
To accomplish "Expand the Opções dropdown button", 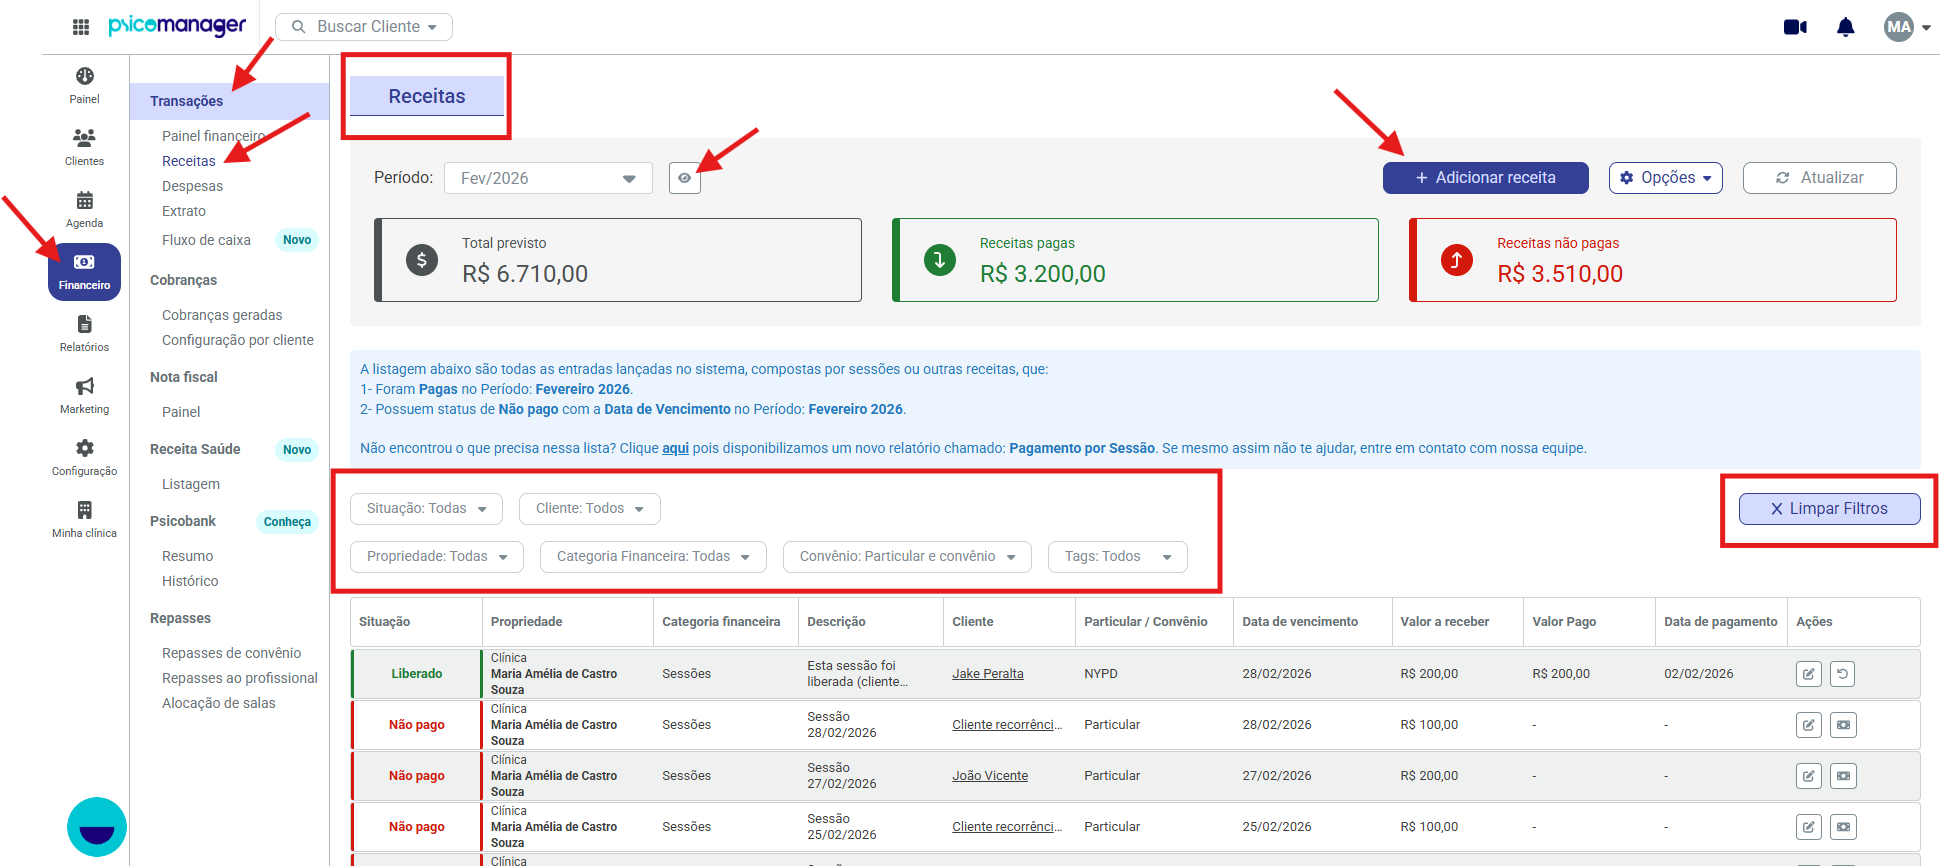I will click(x=1666, y=178).
